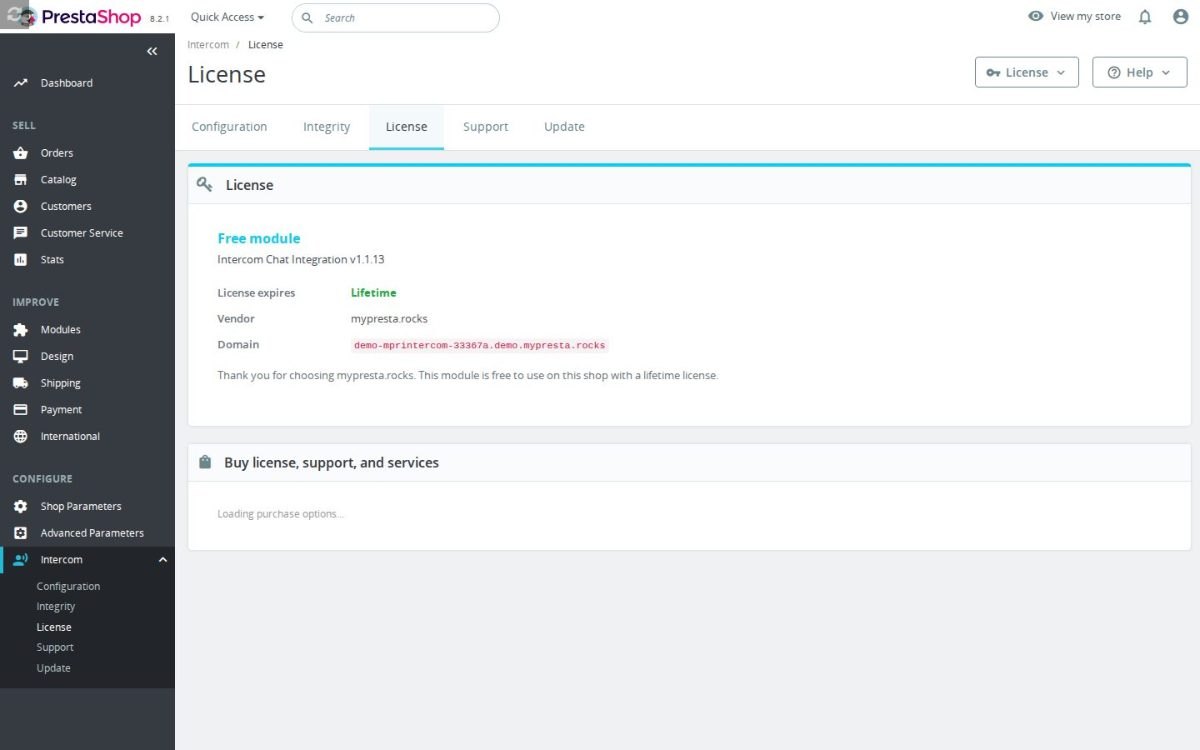Switch to the Support tab
The height and width of the screenshot is (750, 1200).
486,127
